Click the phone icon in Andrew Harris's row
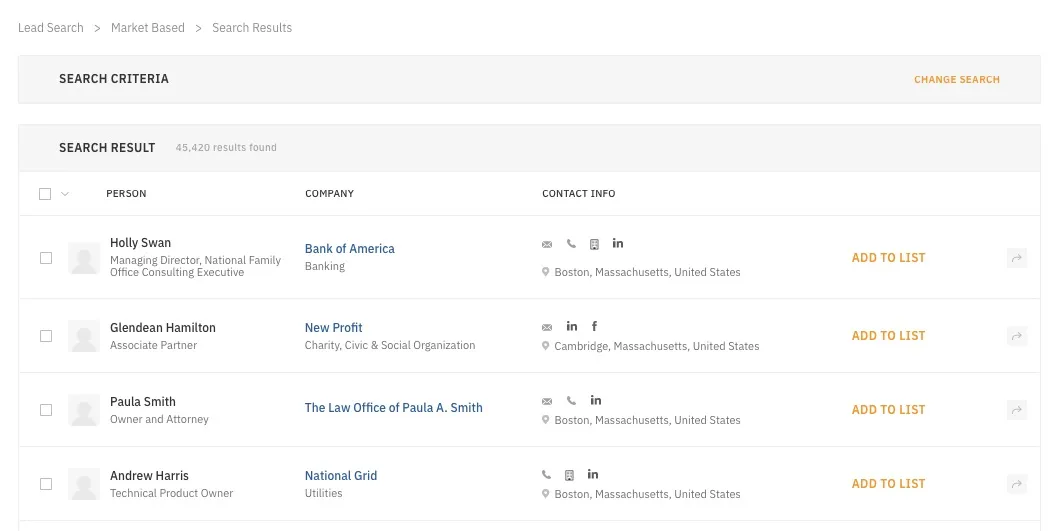 click(547, 475)
